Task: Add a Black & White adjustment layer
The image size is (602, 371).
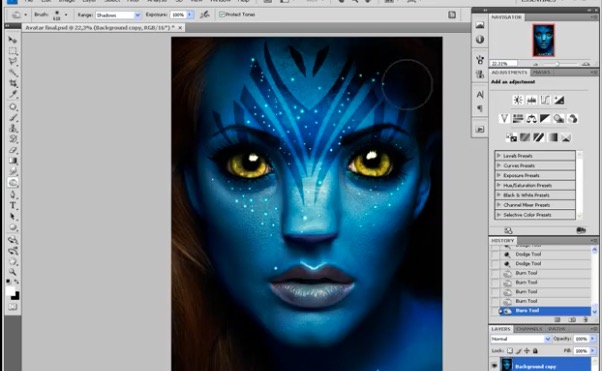Action: [x=545, y=119]
